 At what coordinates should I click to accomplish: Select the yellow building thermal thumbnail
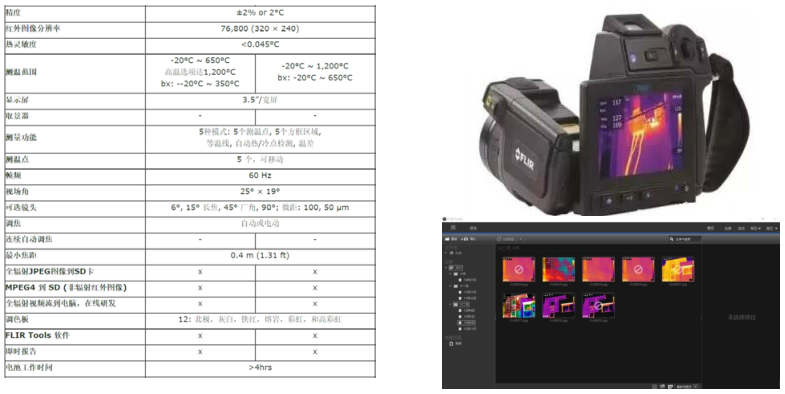[x=678, y=269]
